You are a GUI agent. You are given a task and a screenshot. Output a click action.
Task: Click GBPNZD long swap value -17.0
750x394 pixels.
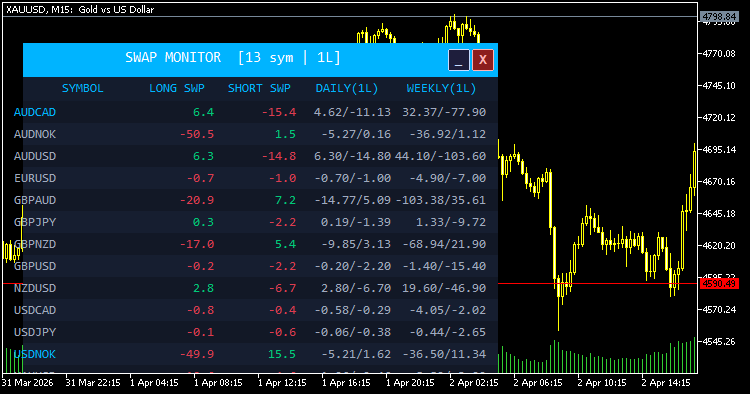(x=197, y=244)
